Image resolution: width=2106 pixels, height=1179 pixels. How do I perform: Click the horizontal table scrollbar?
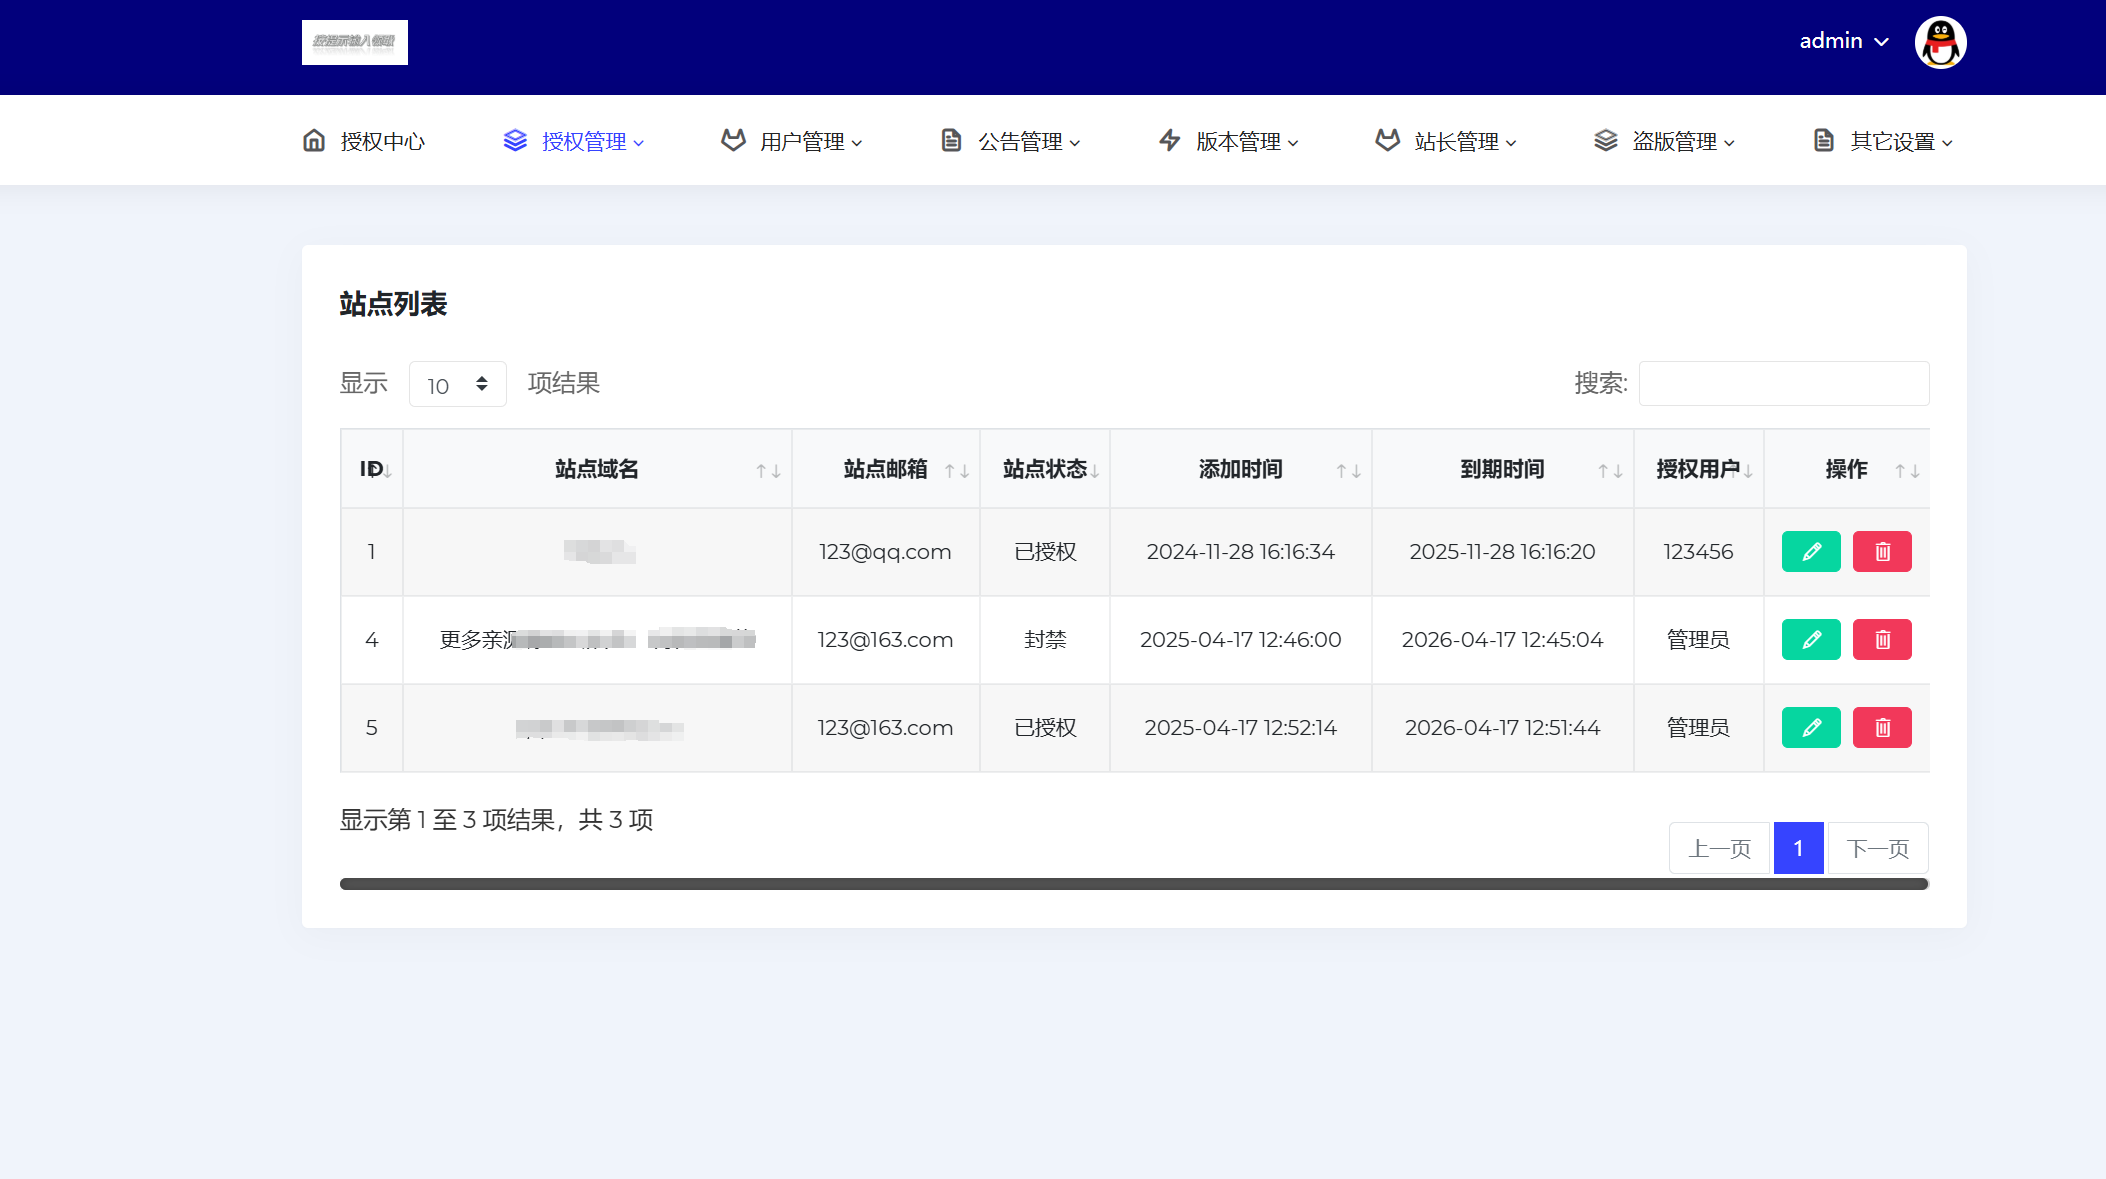[x=1133, y=884]
